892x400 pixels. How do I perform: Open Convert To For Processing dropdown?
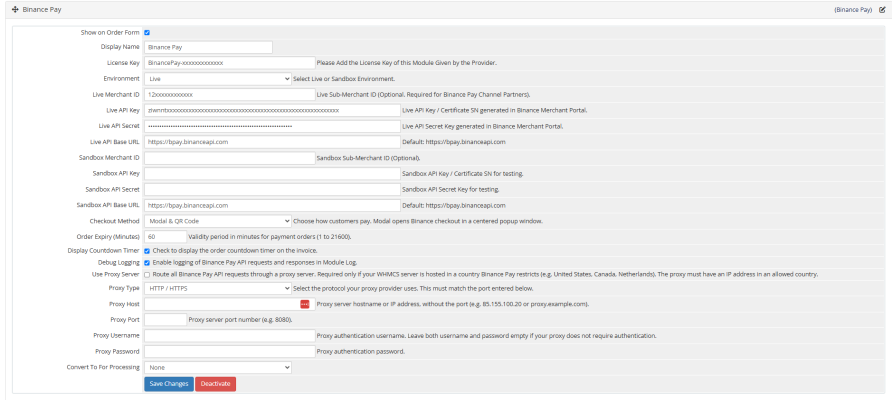[x=218, y=368]
